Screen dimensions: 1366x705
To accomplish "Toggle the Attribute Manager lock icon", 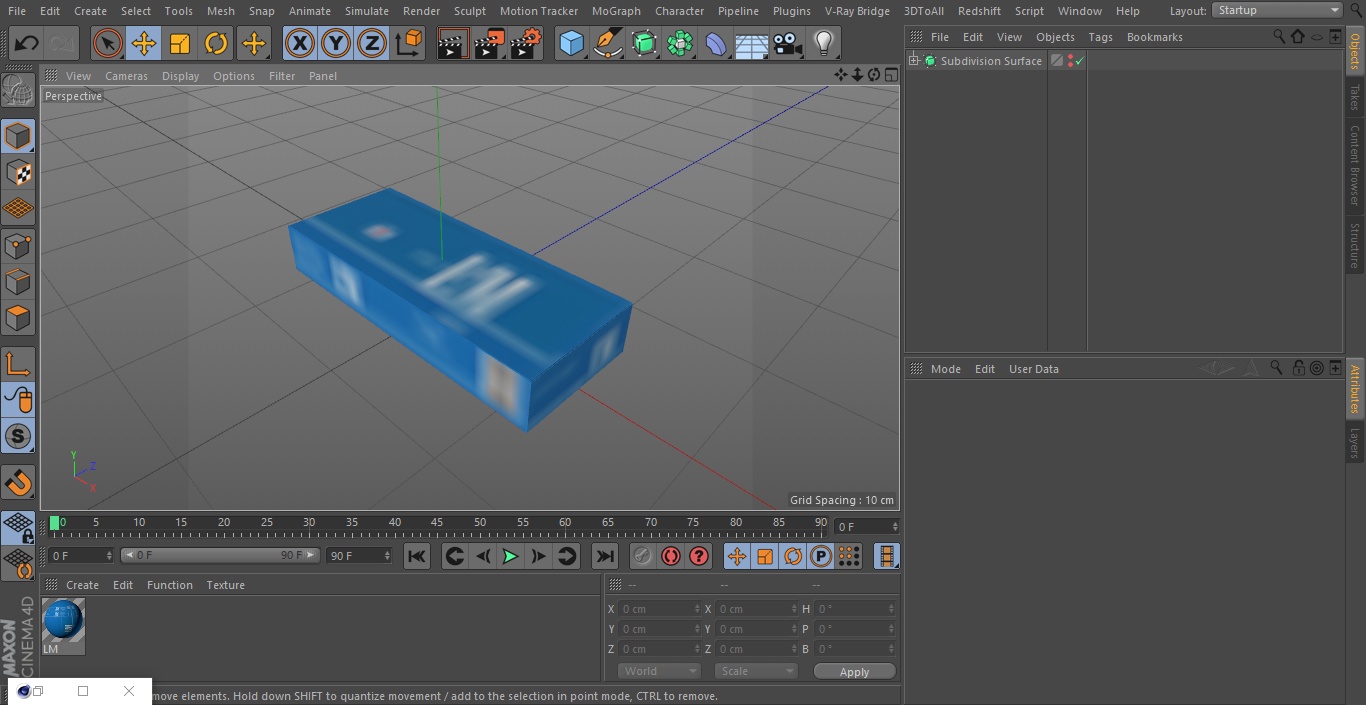I will tap(1298, 368).
